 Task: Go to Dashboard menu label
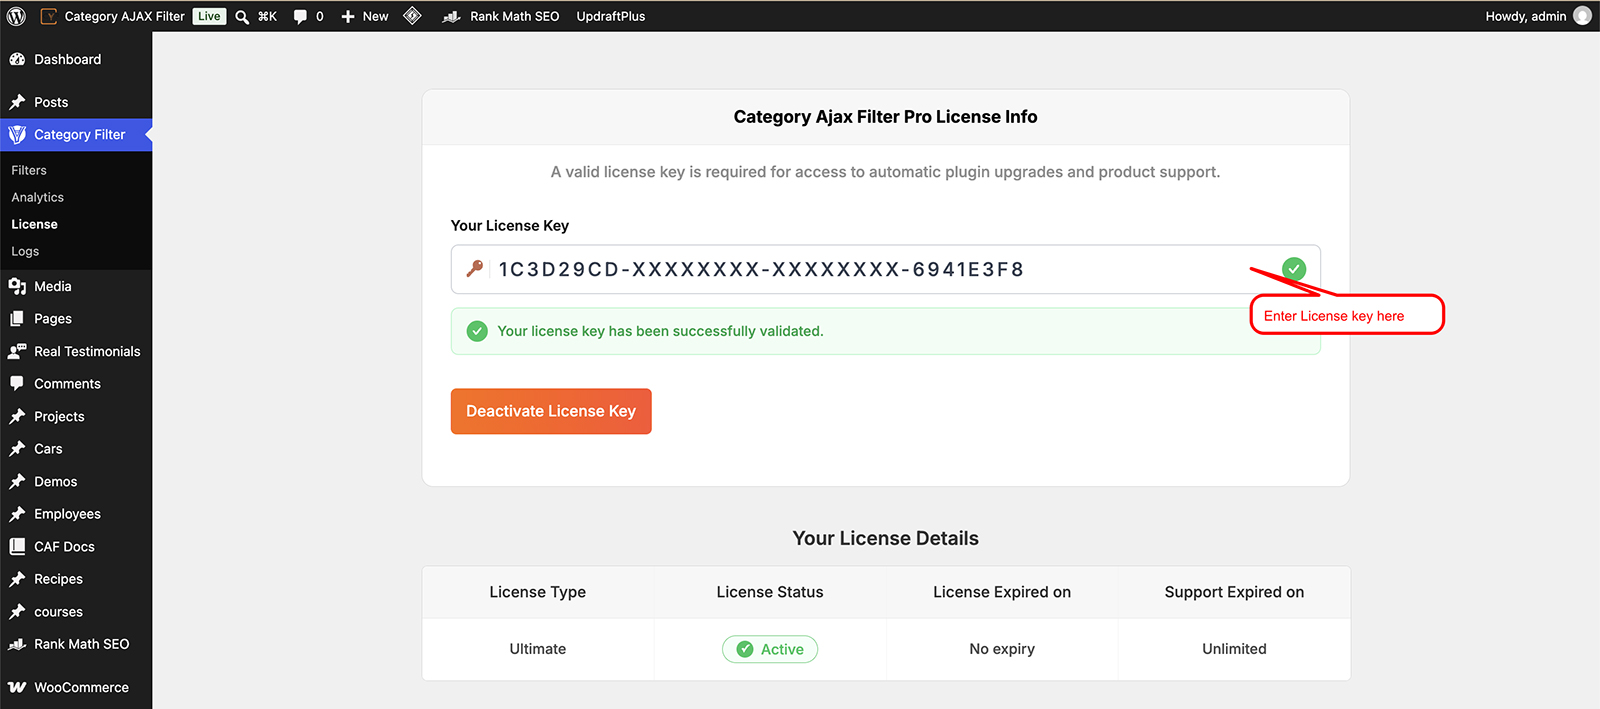pyautogui.click(x=67, y=59)
